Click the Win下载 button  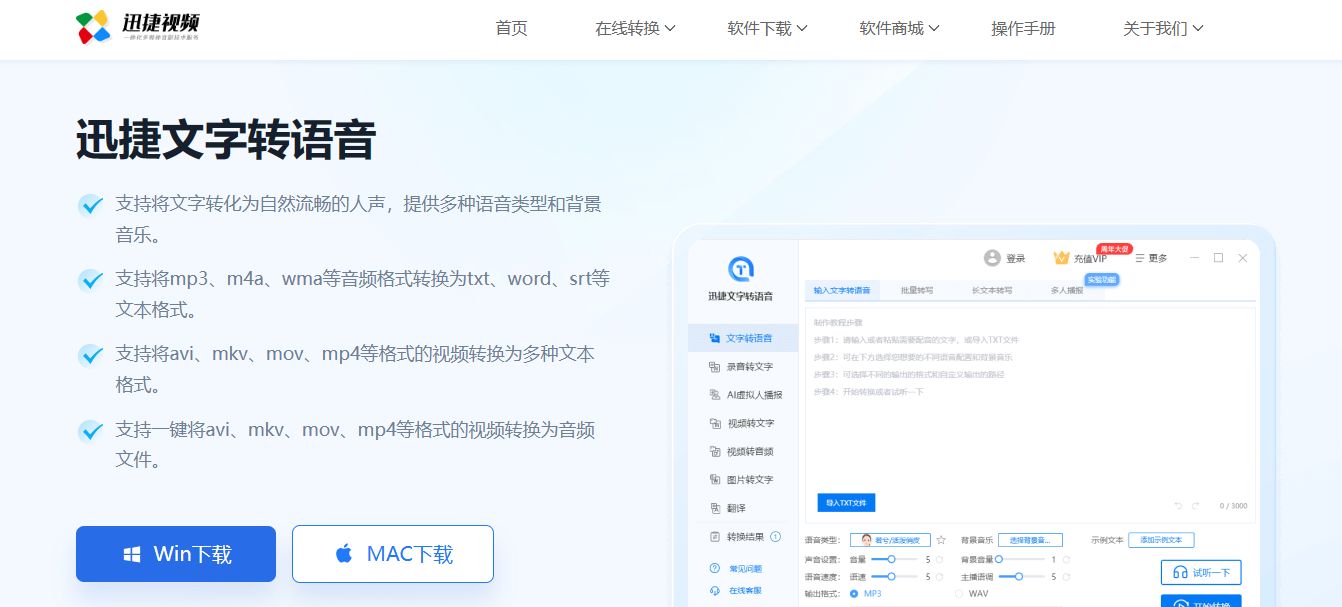pos(176,554)
